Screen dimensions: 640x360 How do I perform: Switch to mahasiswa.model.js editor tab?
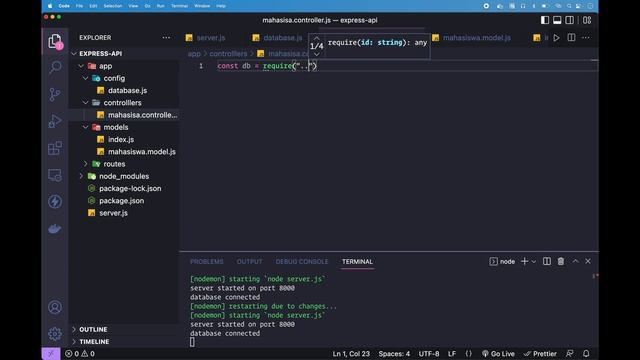point(476,38)
